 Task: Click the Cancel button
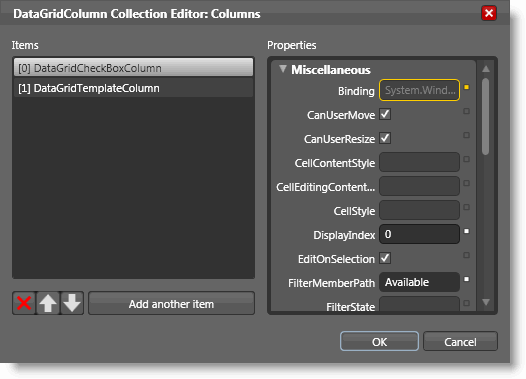click(460, 341)
